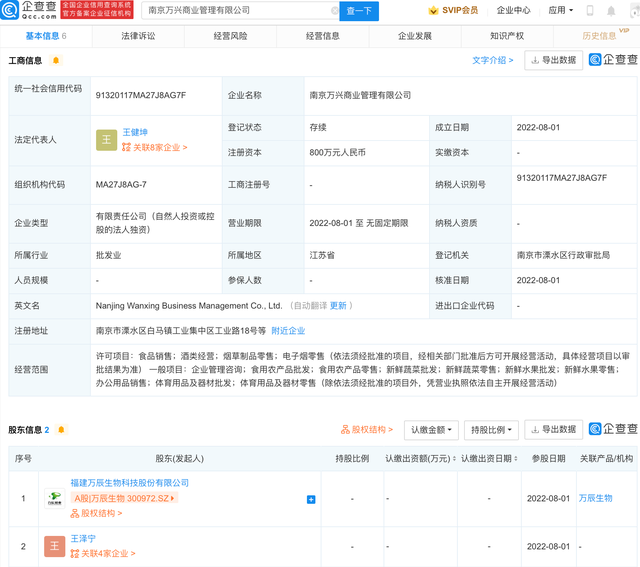Image resolution: width=640 pixels, height=567 pixels.
Task: Click 导出数据 in the 工商信息 section
Action: click(x=552, y=60)
